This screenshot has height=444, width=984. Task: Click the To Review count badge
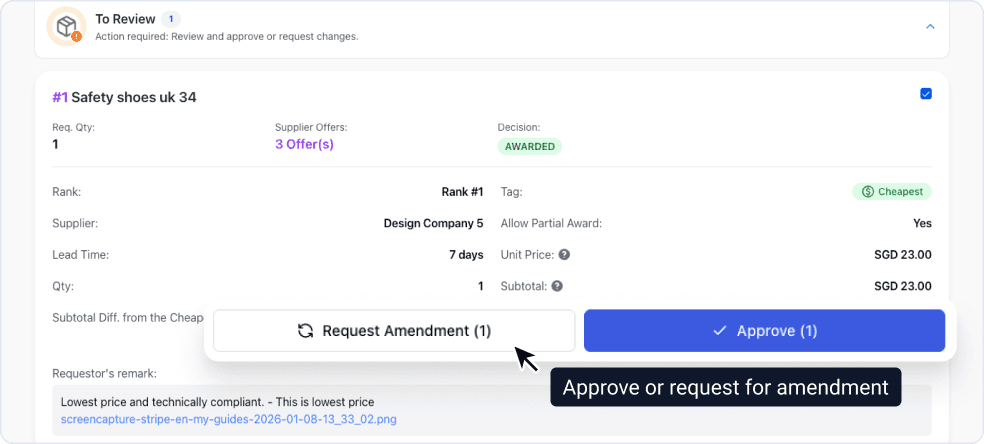[171, 19]
